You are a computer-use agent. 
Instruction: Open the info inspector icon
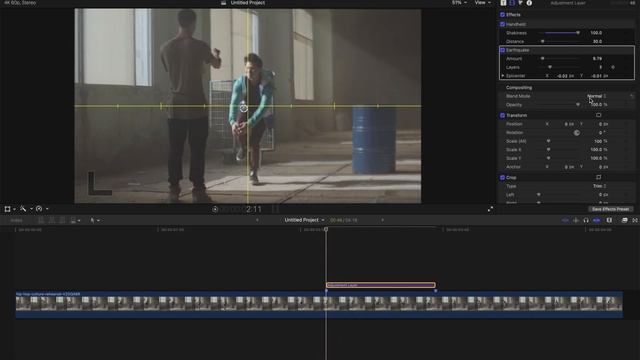529,3
